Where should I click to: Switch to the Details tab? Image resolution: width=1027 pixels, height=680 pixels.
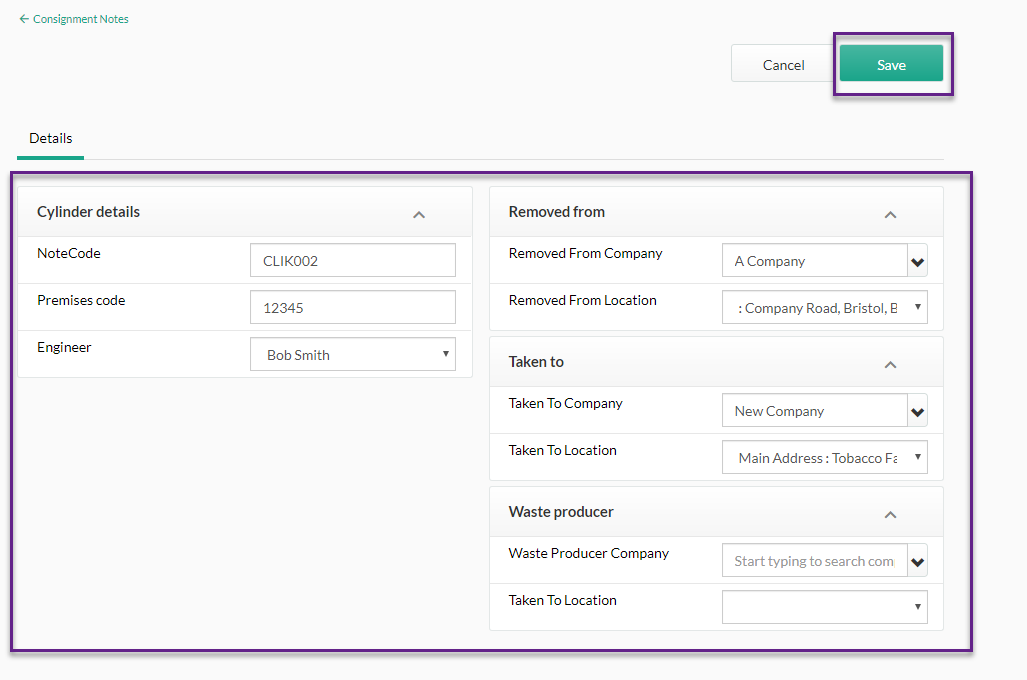(x=50, y=138)
